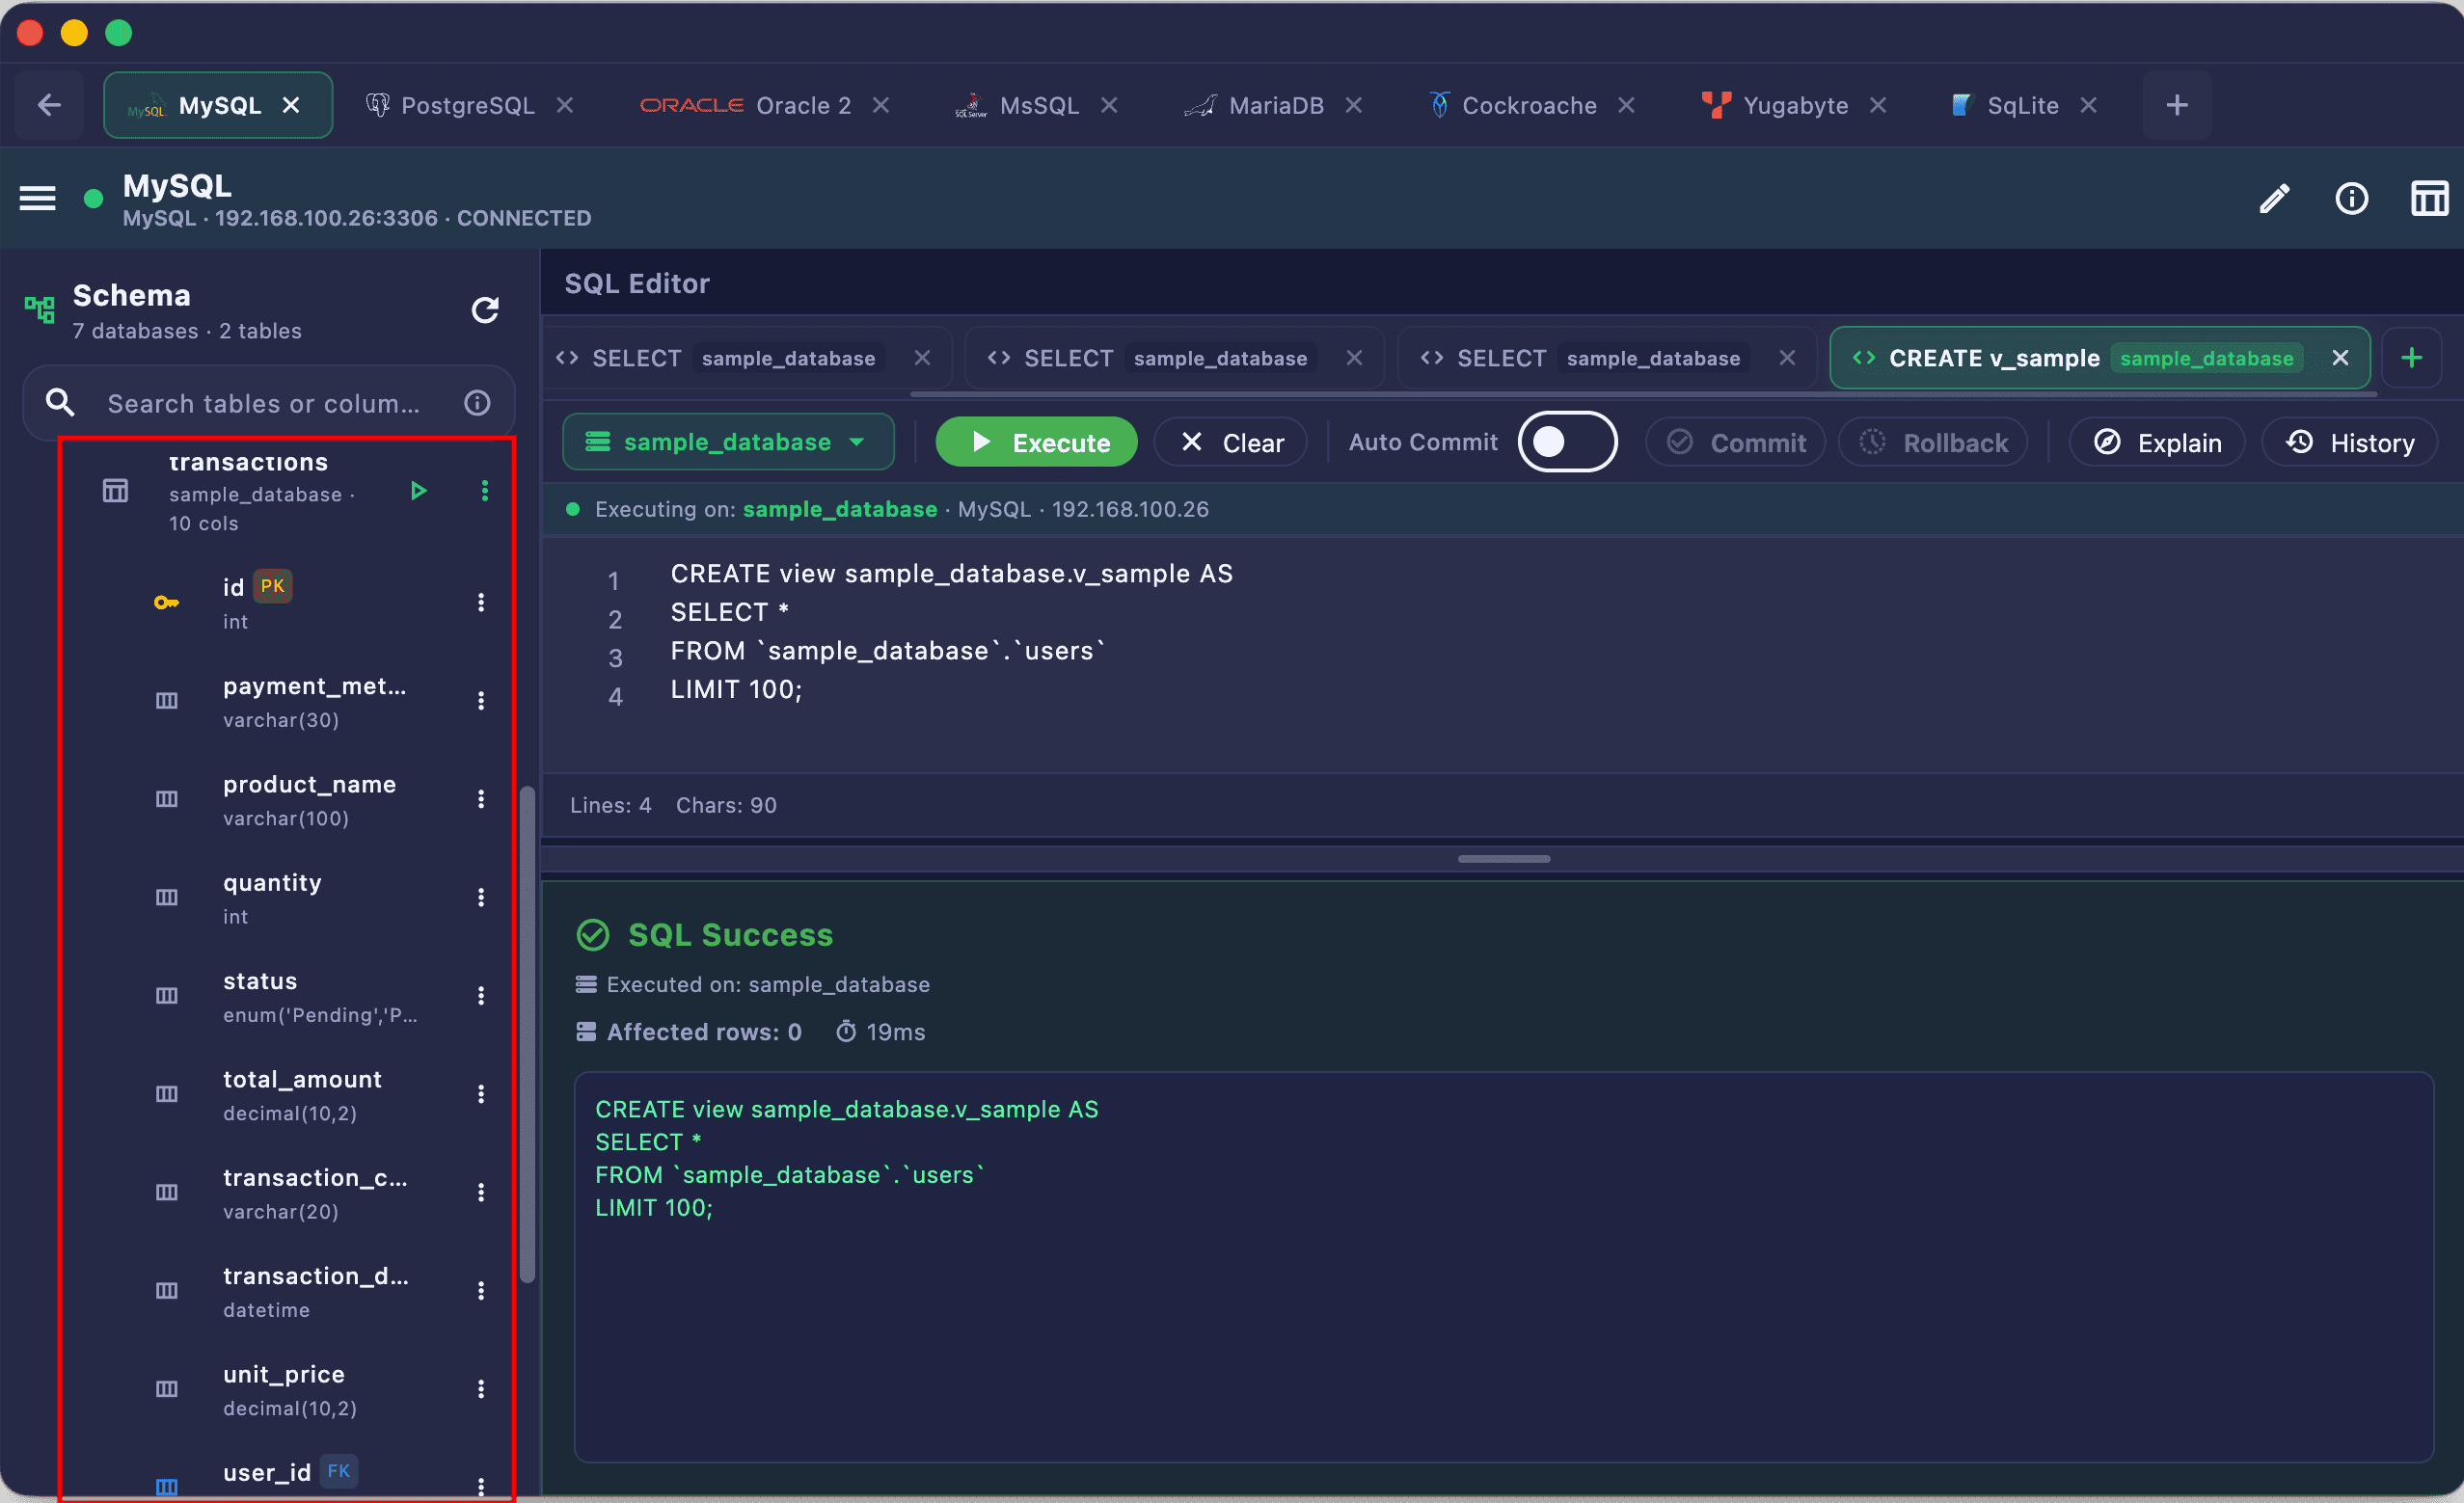Open options for status column
Screen dimensions: 2464x1503
click(x=481, y=996)
